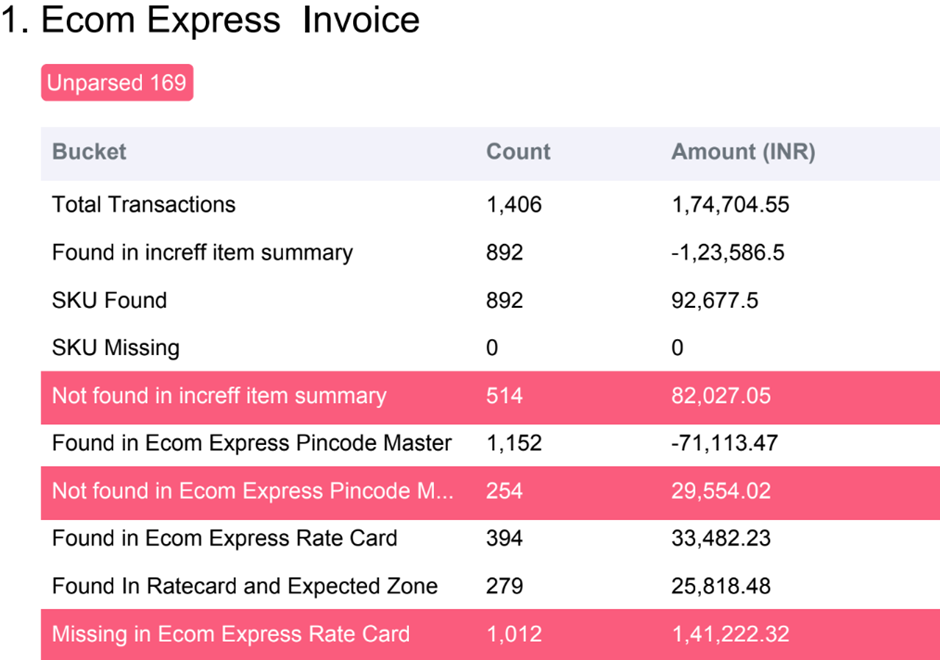The image size is (940, 660).
Task: Click the truncated Not found in Ecom Express Pincode row
Action: pyautogui.click(x=490, y=493)
